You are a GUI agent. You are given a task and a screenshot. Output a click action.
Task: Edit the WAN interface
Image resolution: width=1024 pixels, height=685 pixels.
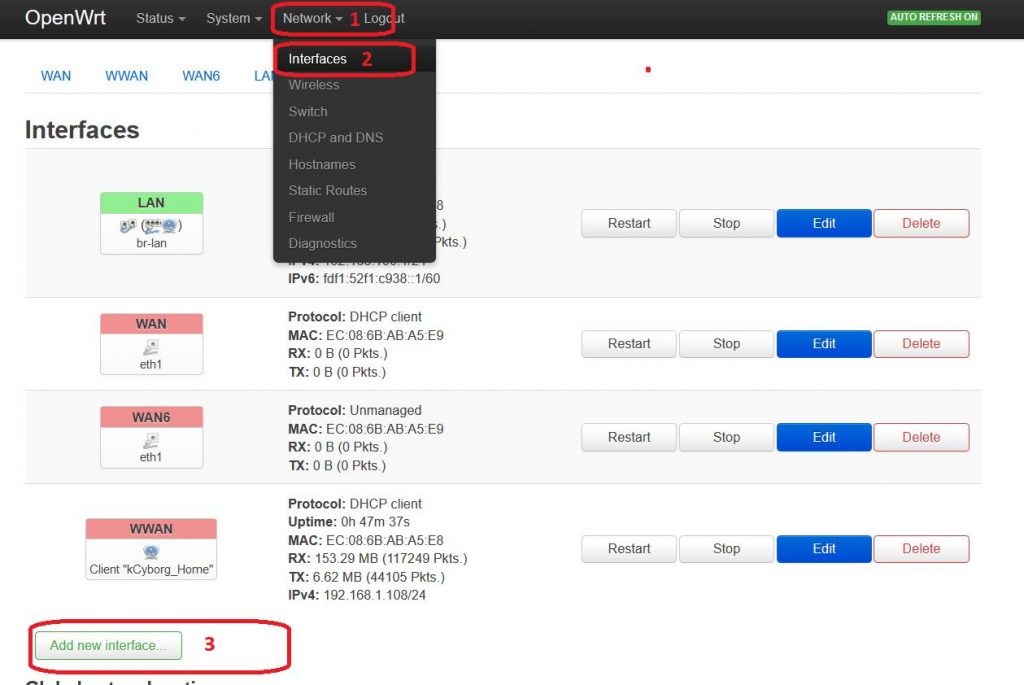click(x=824, y=343)
